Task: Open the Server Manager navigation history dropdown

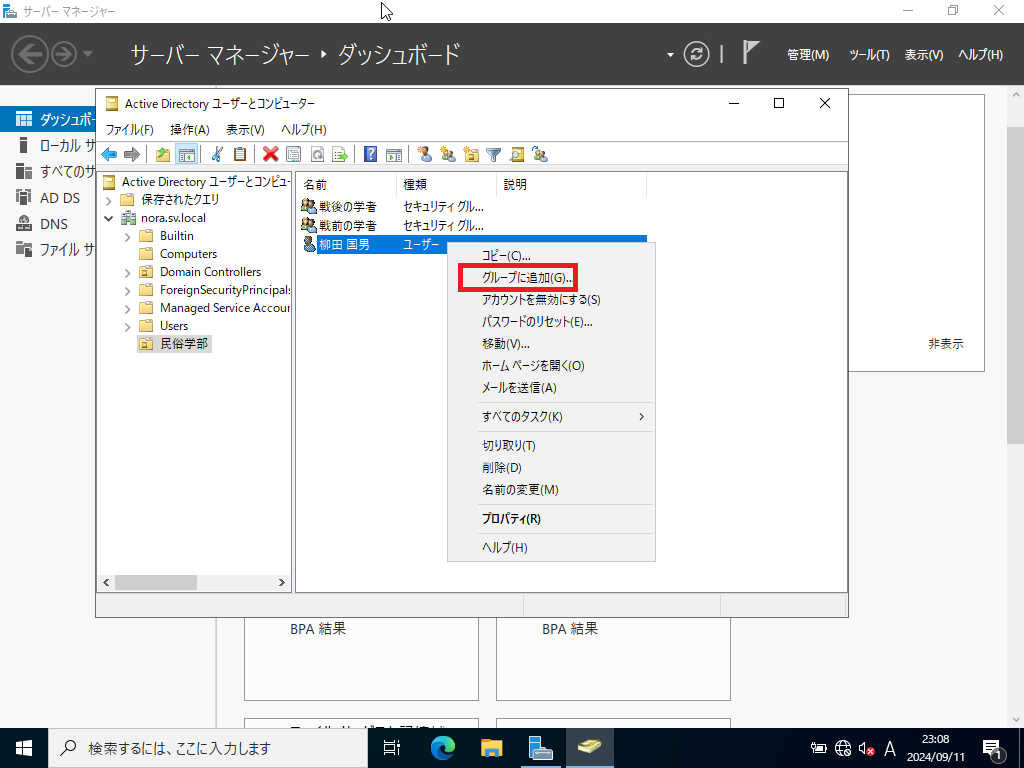Action: click(88, 54)
